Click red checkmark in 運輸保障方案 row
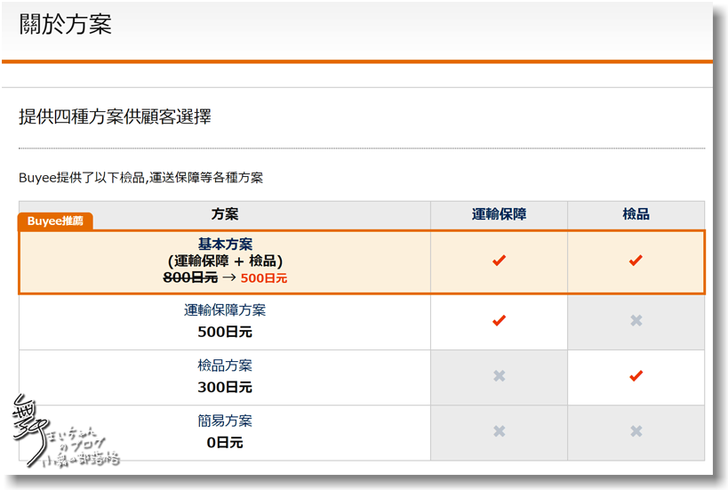Screen dimensions: 728x490 point(499,321)
